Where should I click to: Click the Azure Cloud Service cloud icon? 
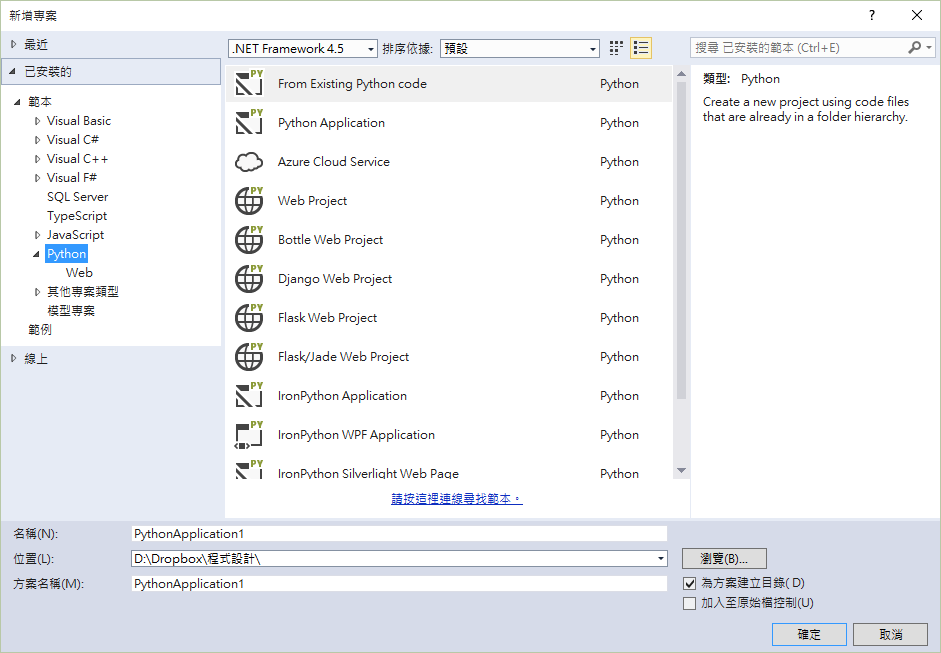coord(249,161)
